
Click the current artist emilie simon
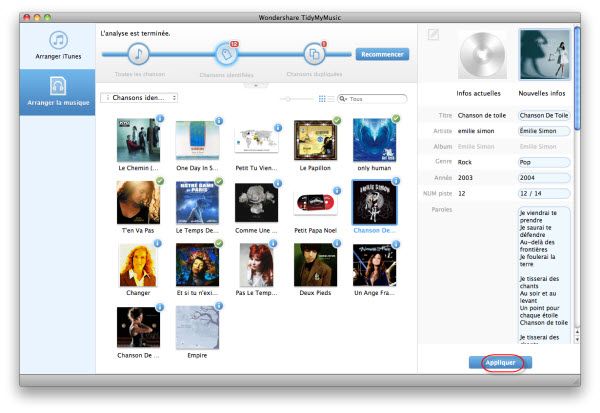click(476, 131)
